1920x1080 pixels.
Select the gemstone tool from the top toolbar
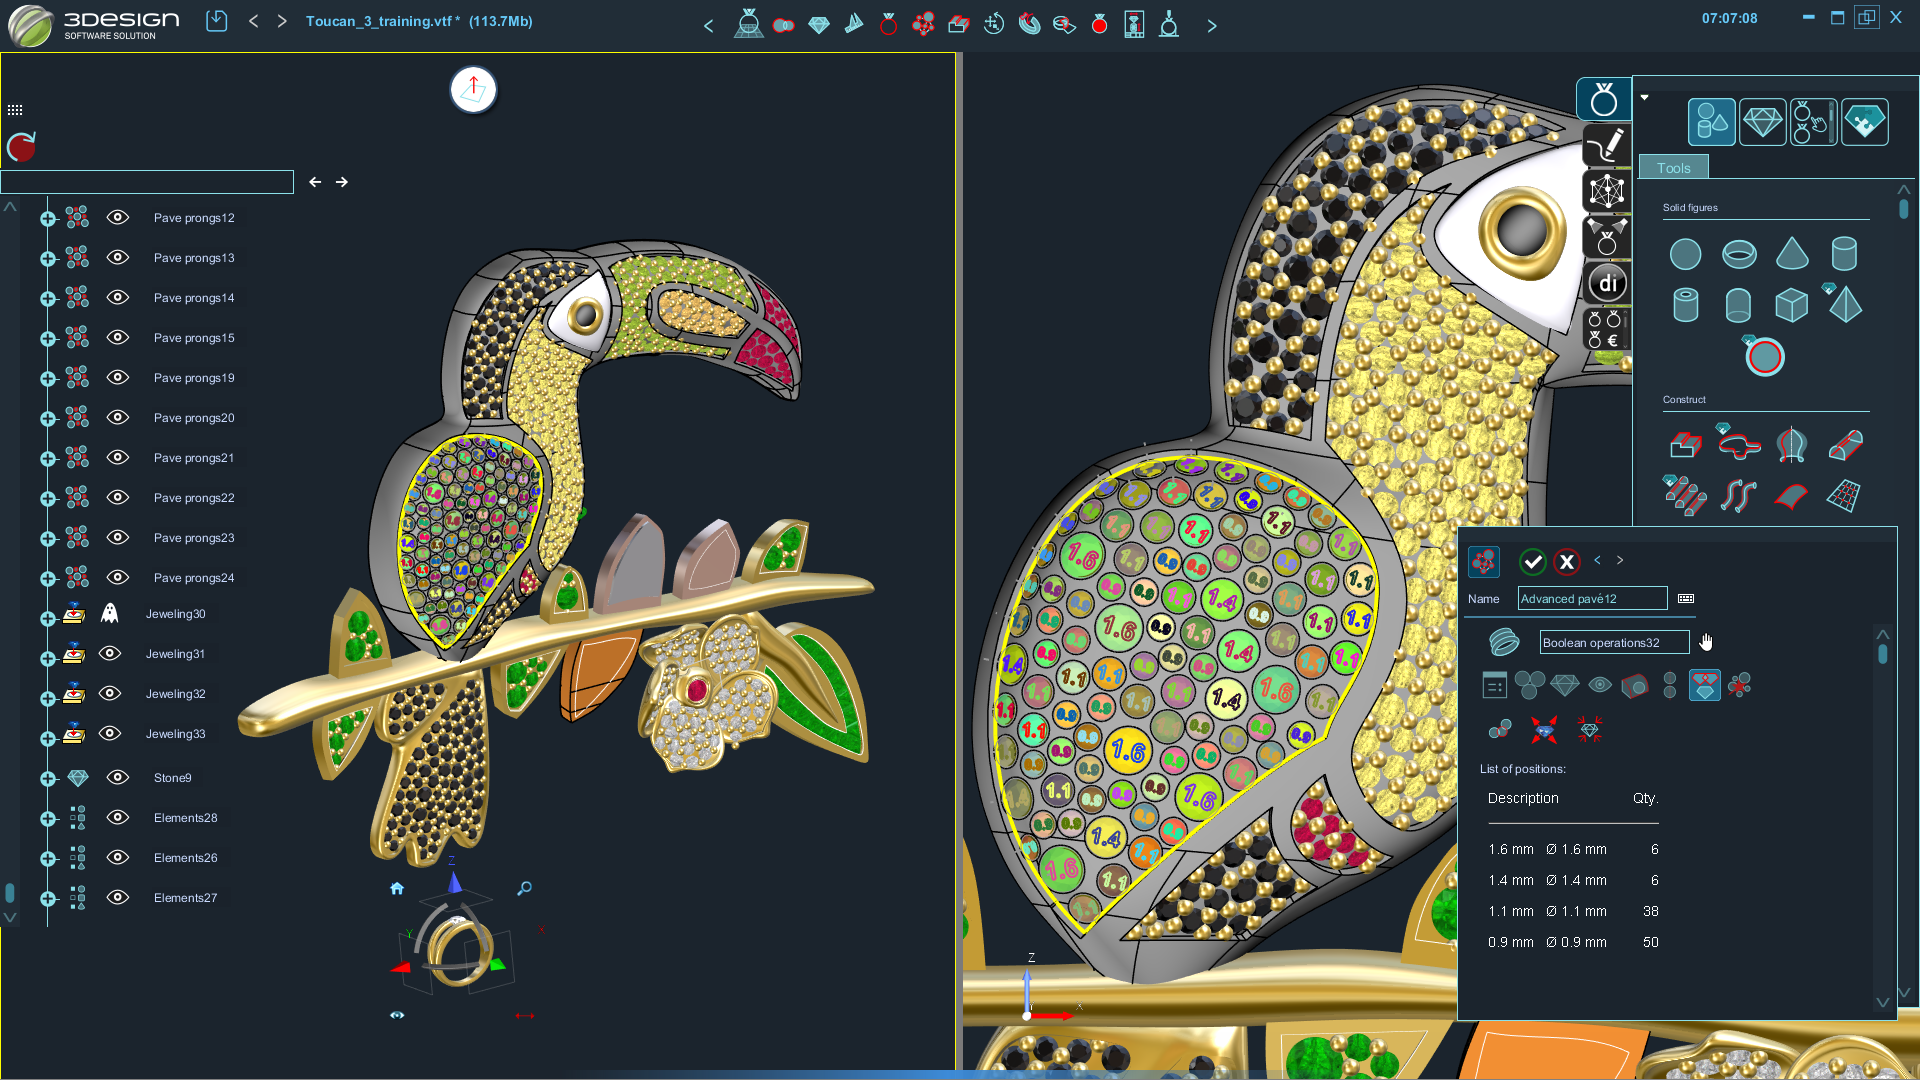click(819, 24)
